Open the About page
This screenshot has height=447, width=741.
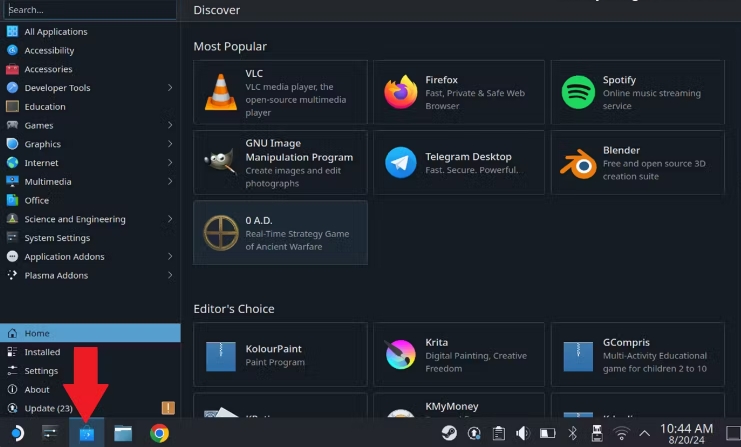point(90,389)
